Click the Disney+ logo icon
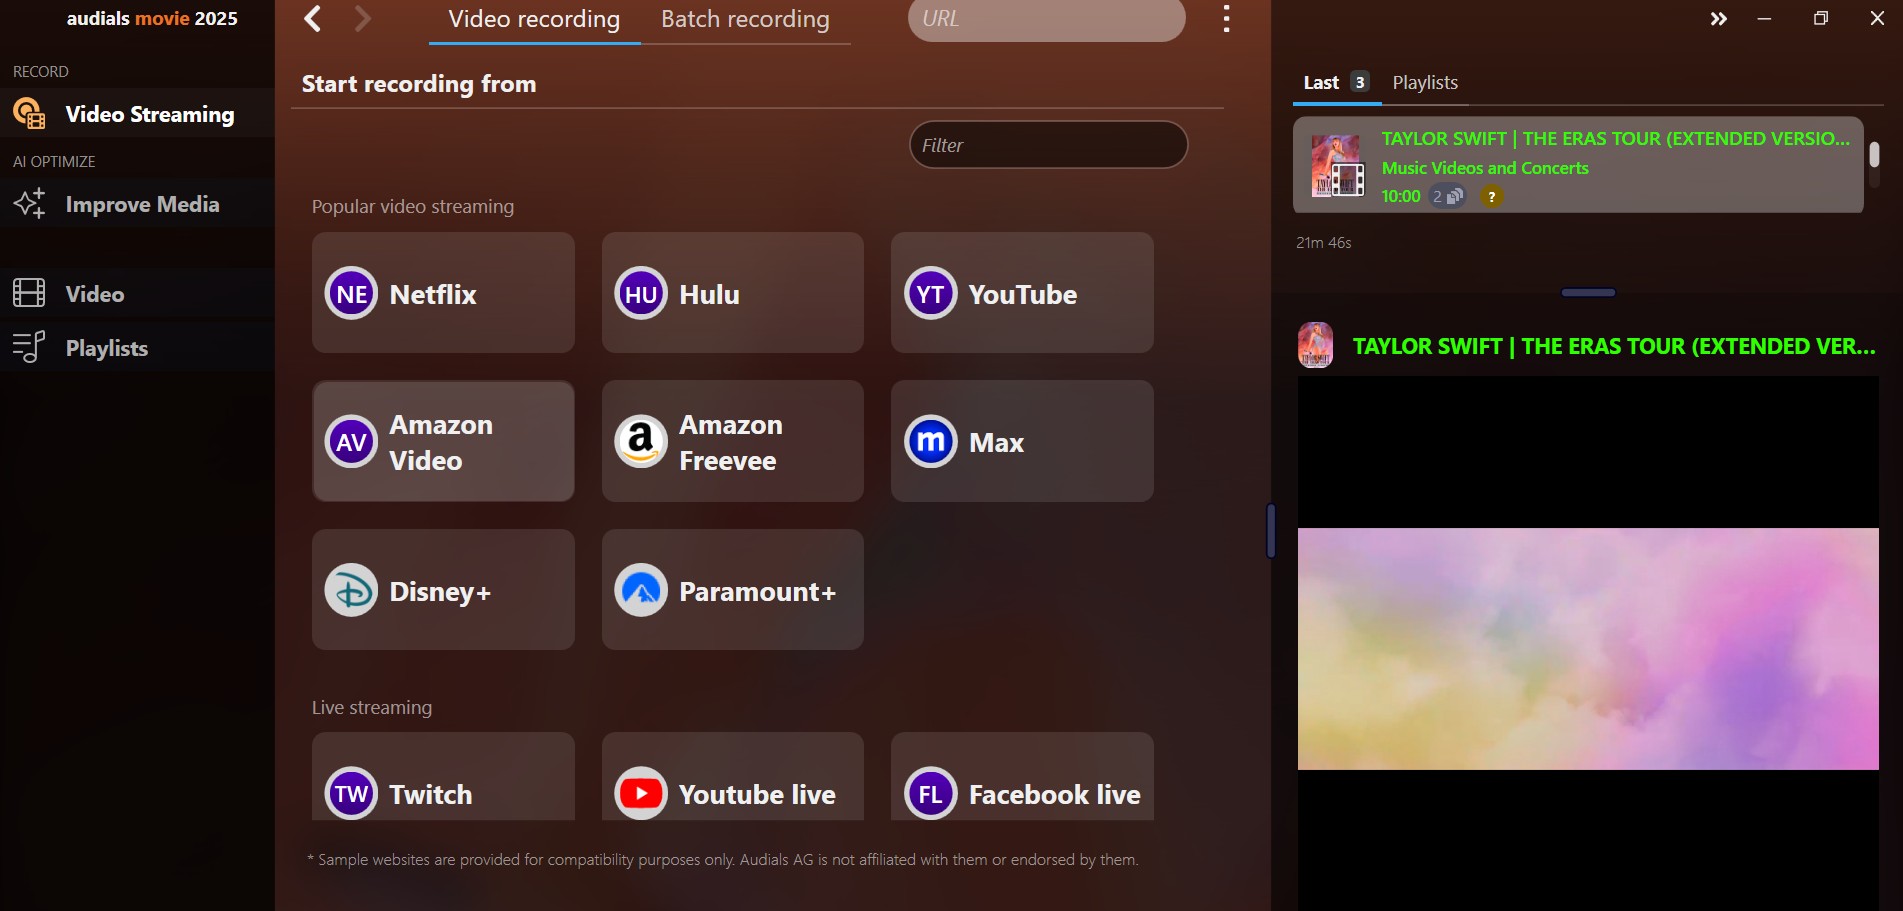1903x911 pixels. 351,590
